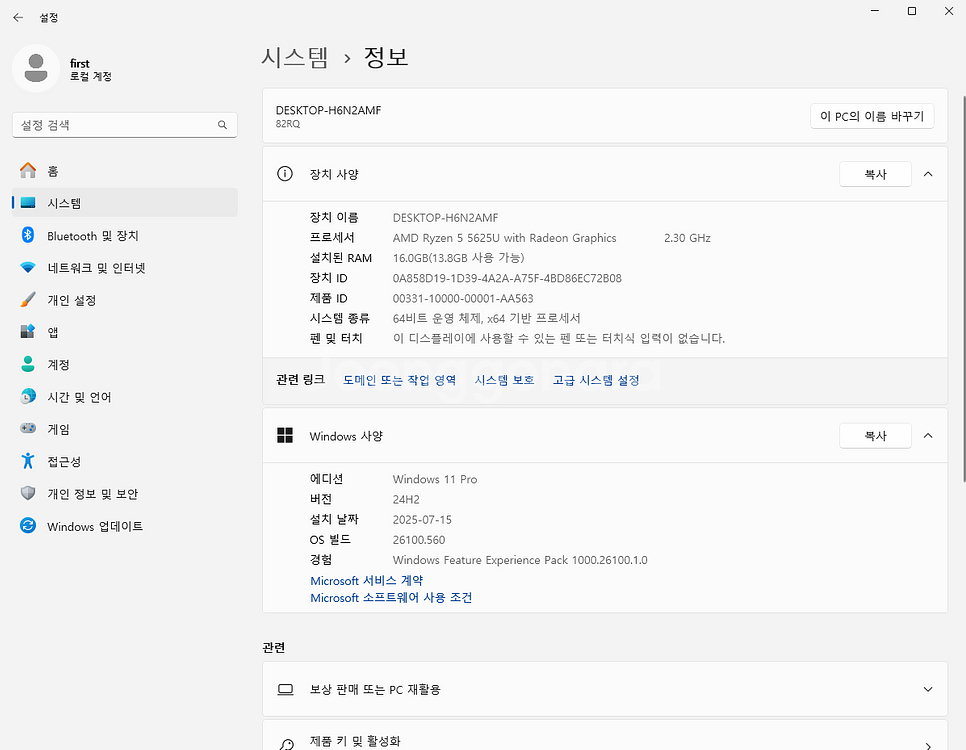The image size is (966, 750).
Task: Click the first 로컬 계정 account name
Action: coord(91,70)
